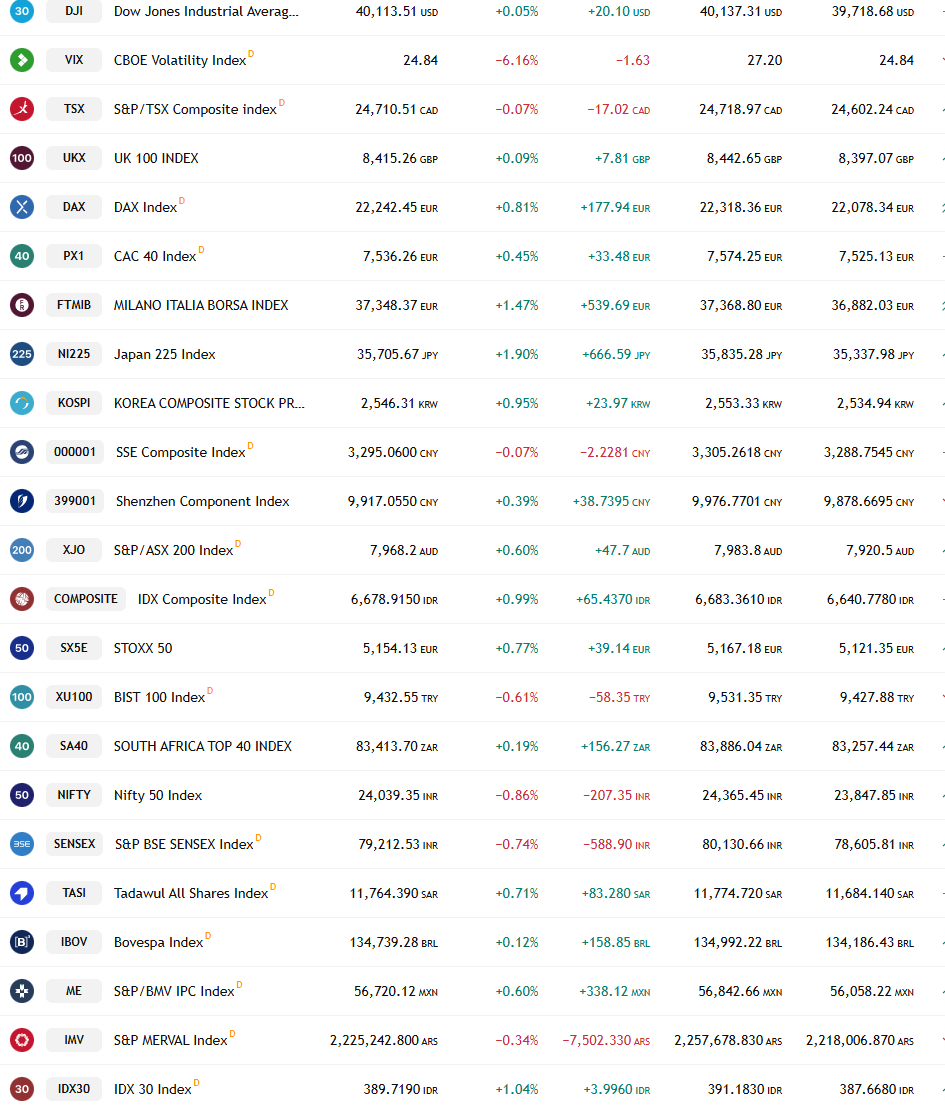Click the Japan 225 logo icon

pos(22,354)
